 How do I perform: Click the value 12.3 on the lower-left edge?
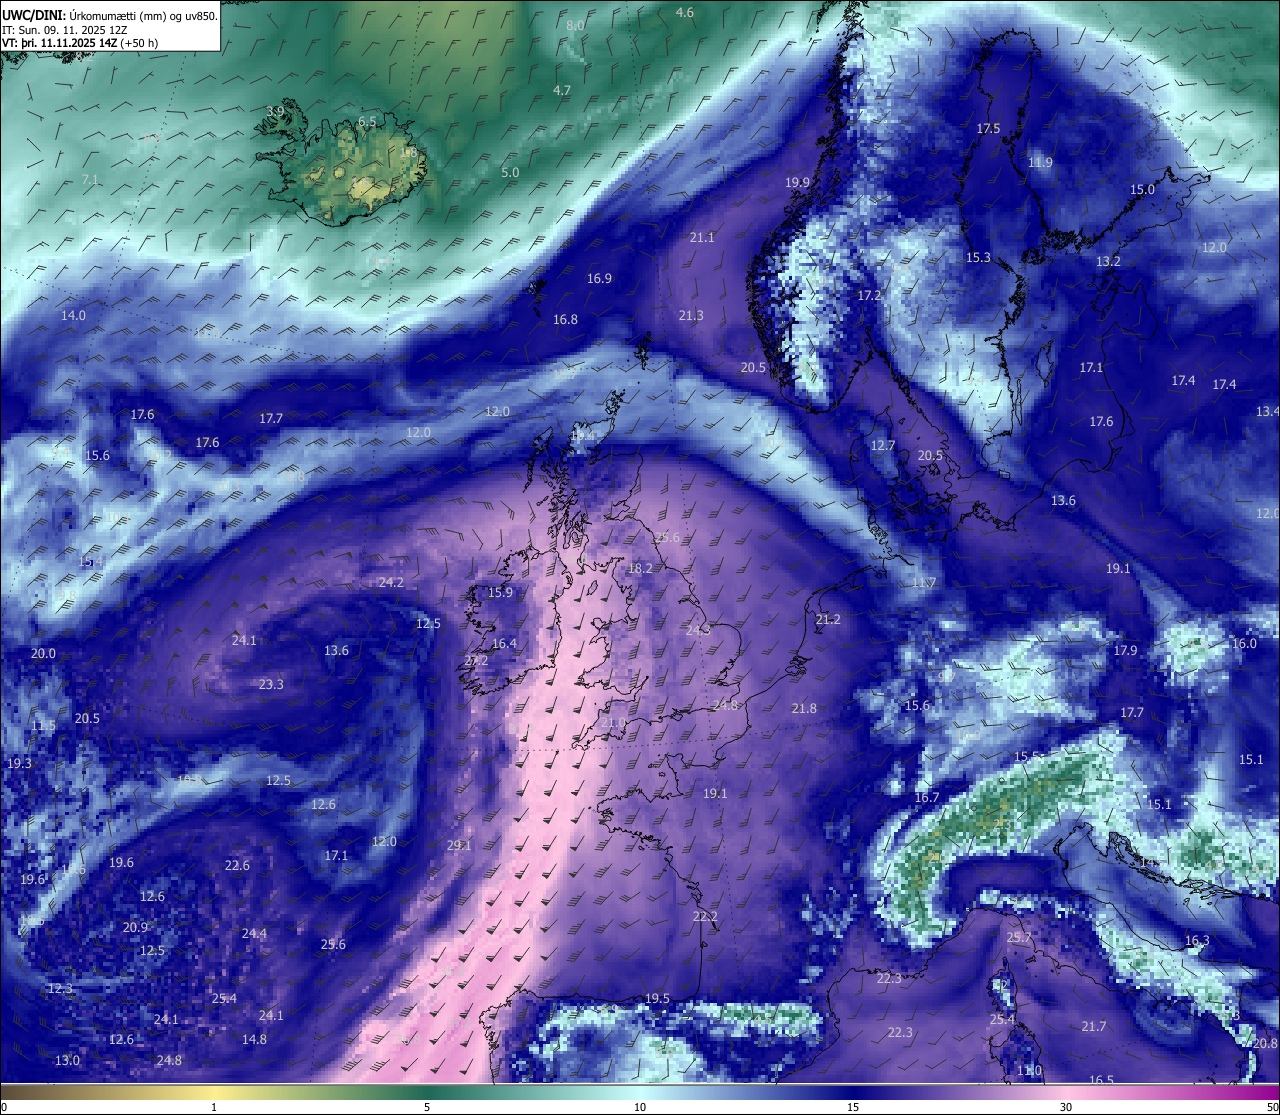(60, 988)
